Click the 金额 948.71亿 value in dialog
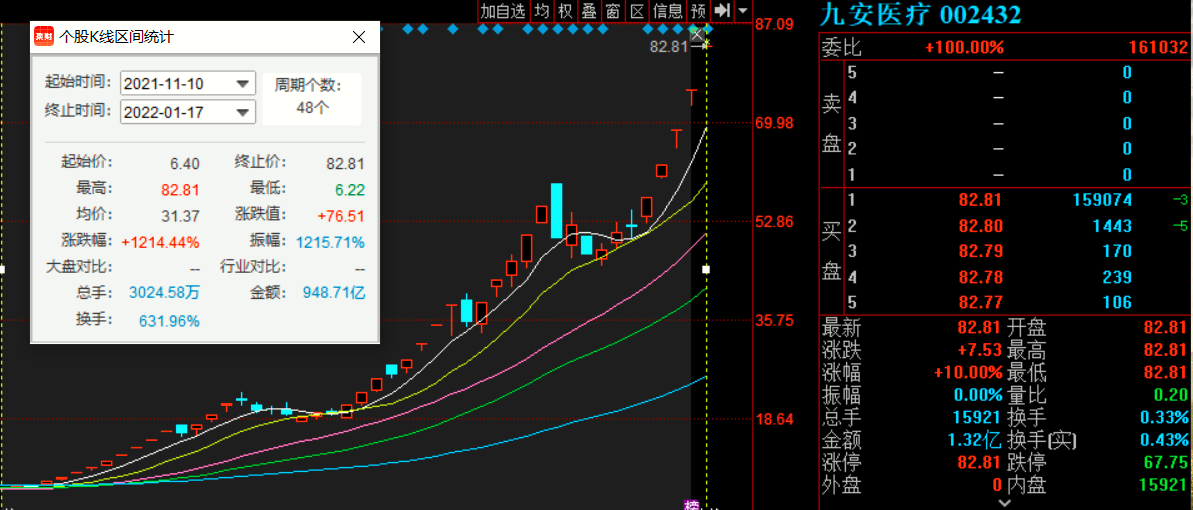The image size is (1193, 510). [x=334, y=293]
